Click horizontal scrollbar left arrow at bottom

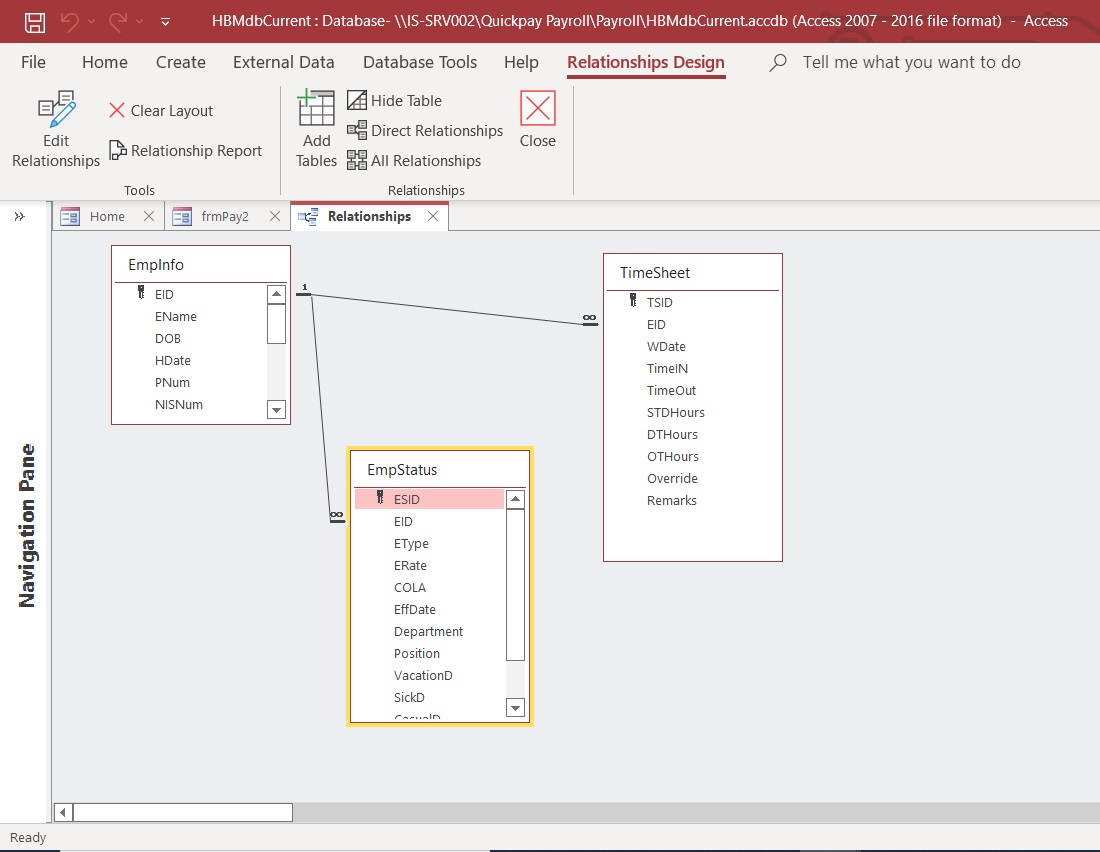pos(63,813)
